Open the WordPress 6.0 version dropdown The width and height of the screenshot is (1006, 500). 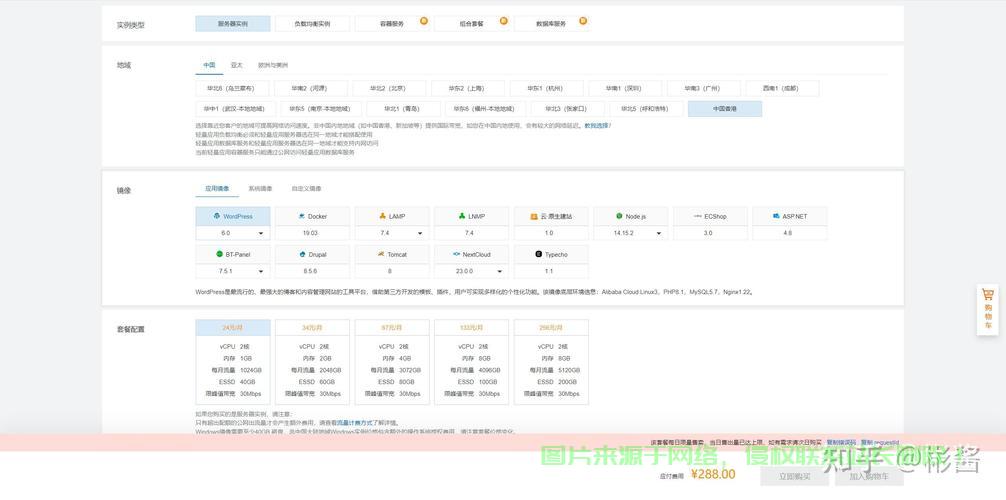[x=233, y=234]
